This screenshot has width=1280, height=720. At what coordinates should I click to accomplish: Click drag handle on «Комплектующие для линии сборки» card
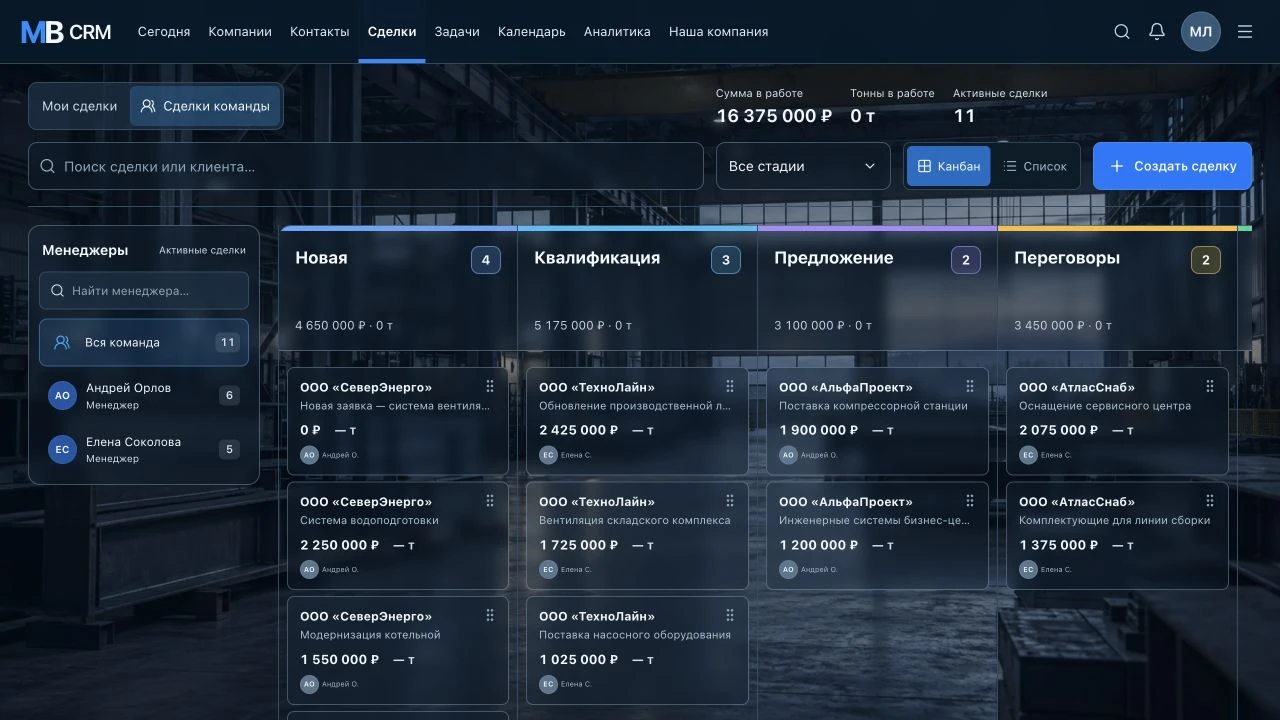pyautogui.click(x=1210, y=501)
